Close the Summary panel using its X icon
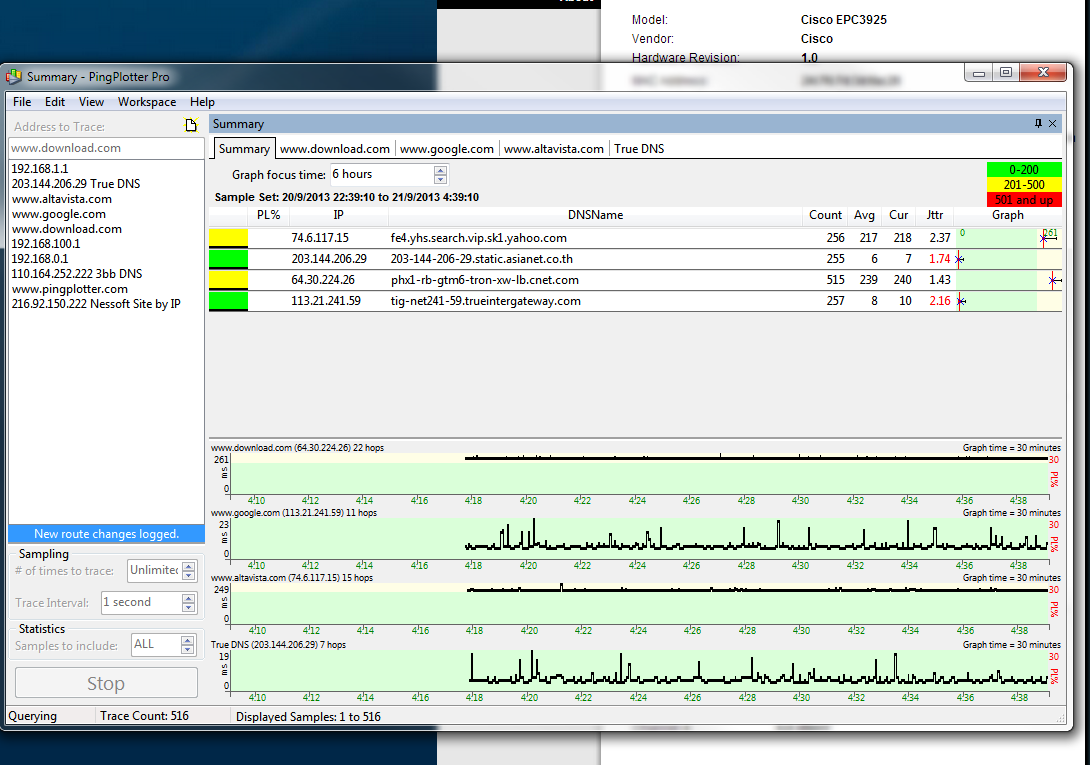The height and width of the screenshot is (765, 1090). point(1052,124)
